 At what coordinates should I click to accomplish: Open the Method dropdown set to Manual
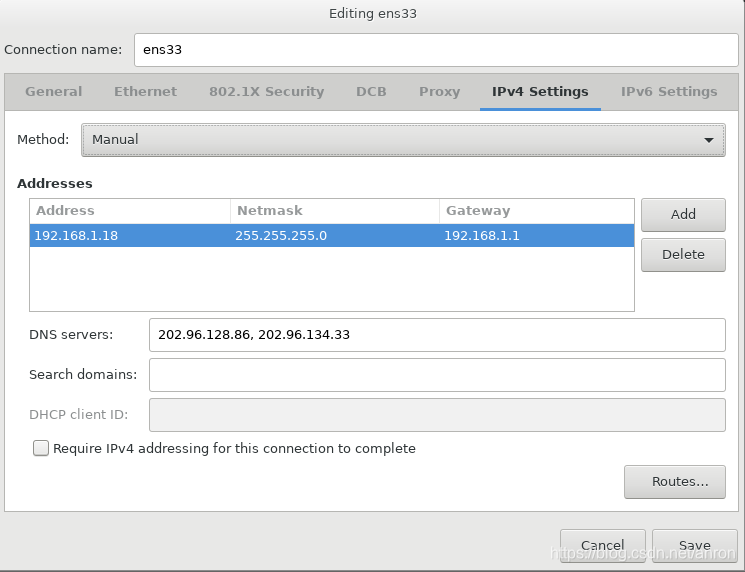coord(403,140)
